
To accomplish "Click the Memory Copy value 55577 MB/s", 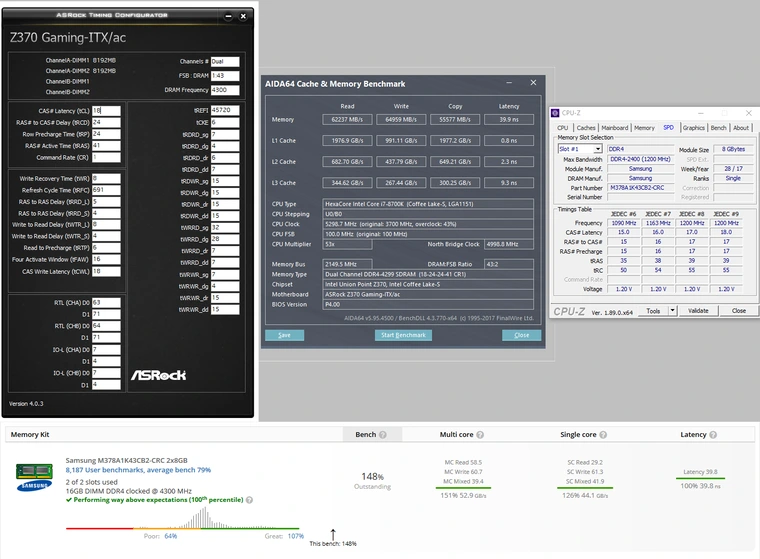I will pos(455,119).
